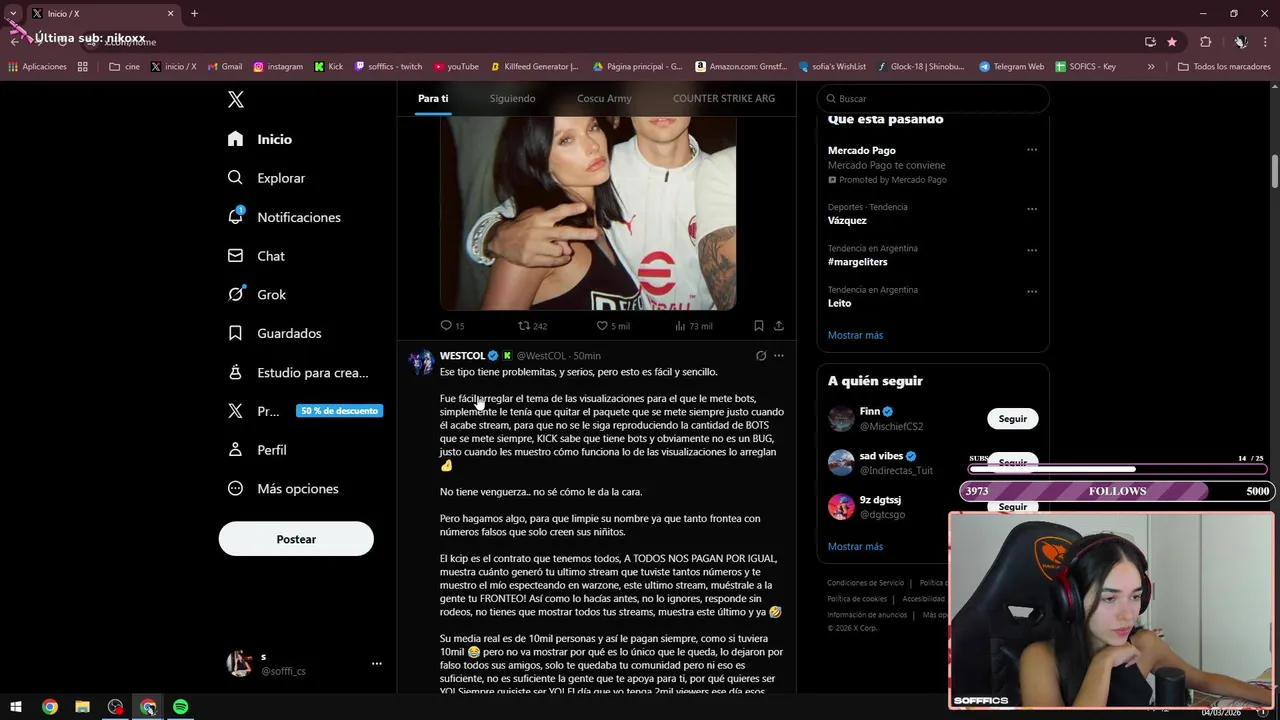Open the Gmail bookmark
Screen dimensions: 1280x720
click(225, 67)
